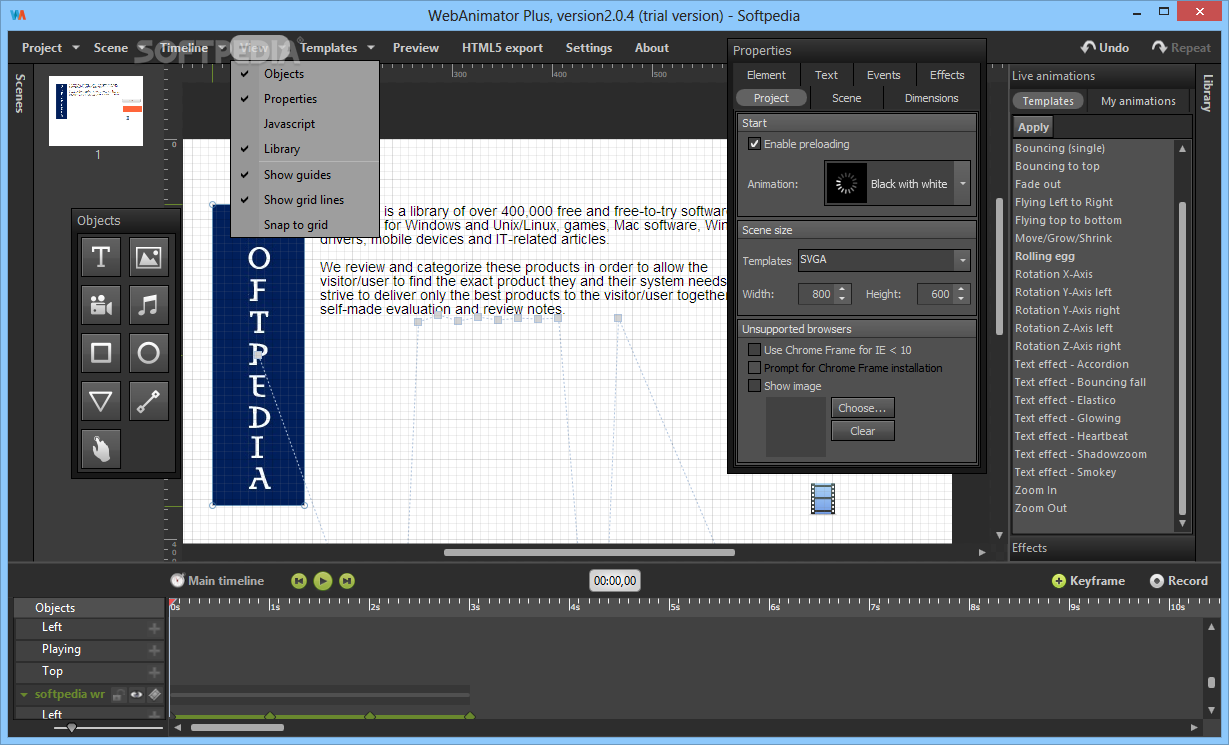
Task: Add keyframe on Objects Top row
Action: 154,672
